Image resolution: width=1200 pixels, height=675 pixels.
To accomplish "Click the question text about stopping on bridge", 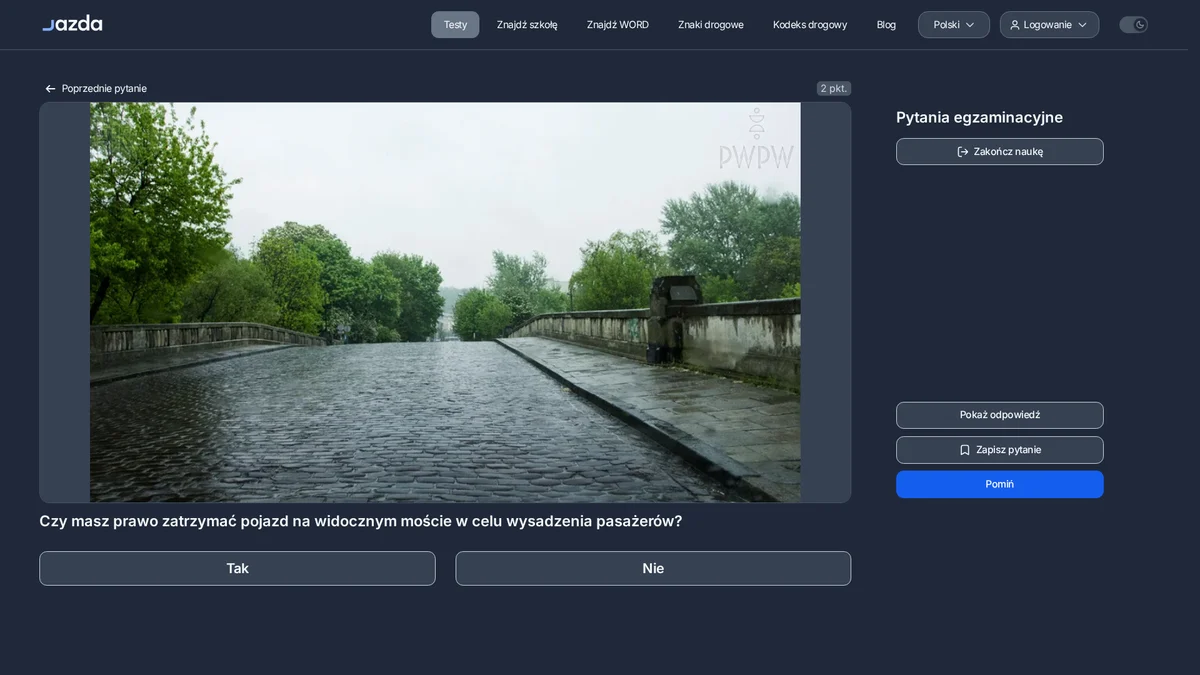I will point(361,521).
